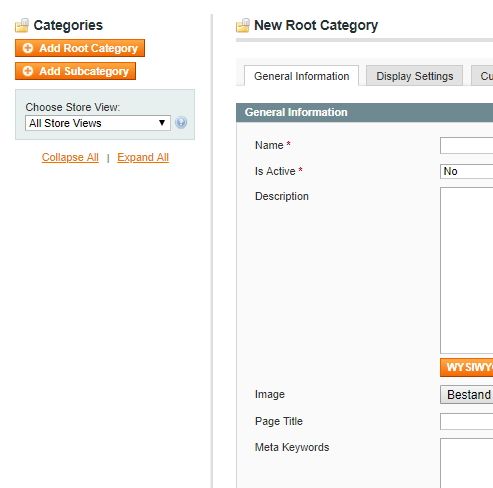Image resolution: width=493 pixels, height=488 pixels.
Task: Click the Page Title input field
Action: tap(467, 421)
